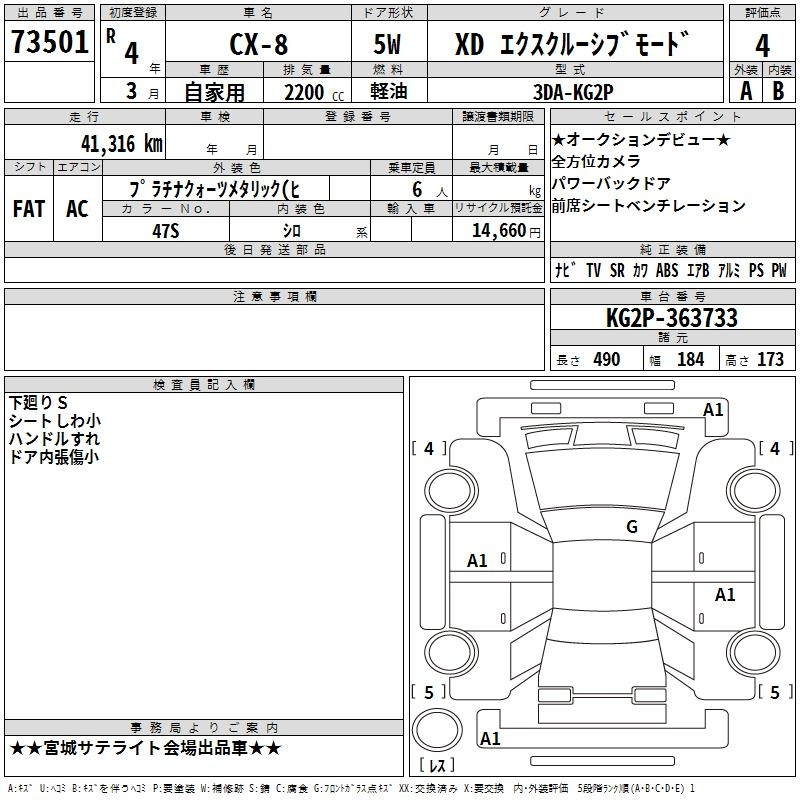Select the 宮城サテライト会場出品車 office notice
Screen dimensions: 800x800
(146, 748)
